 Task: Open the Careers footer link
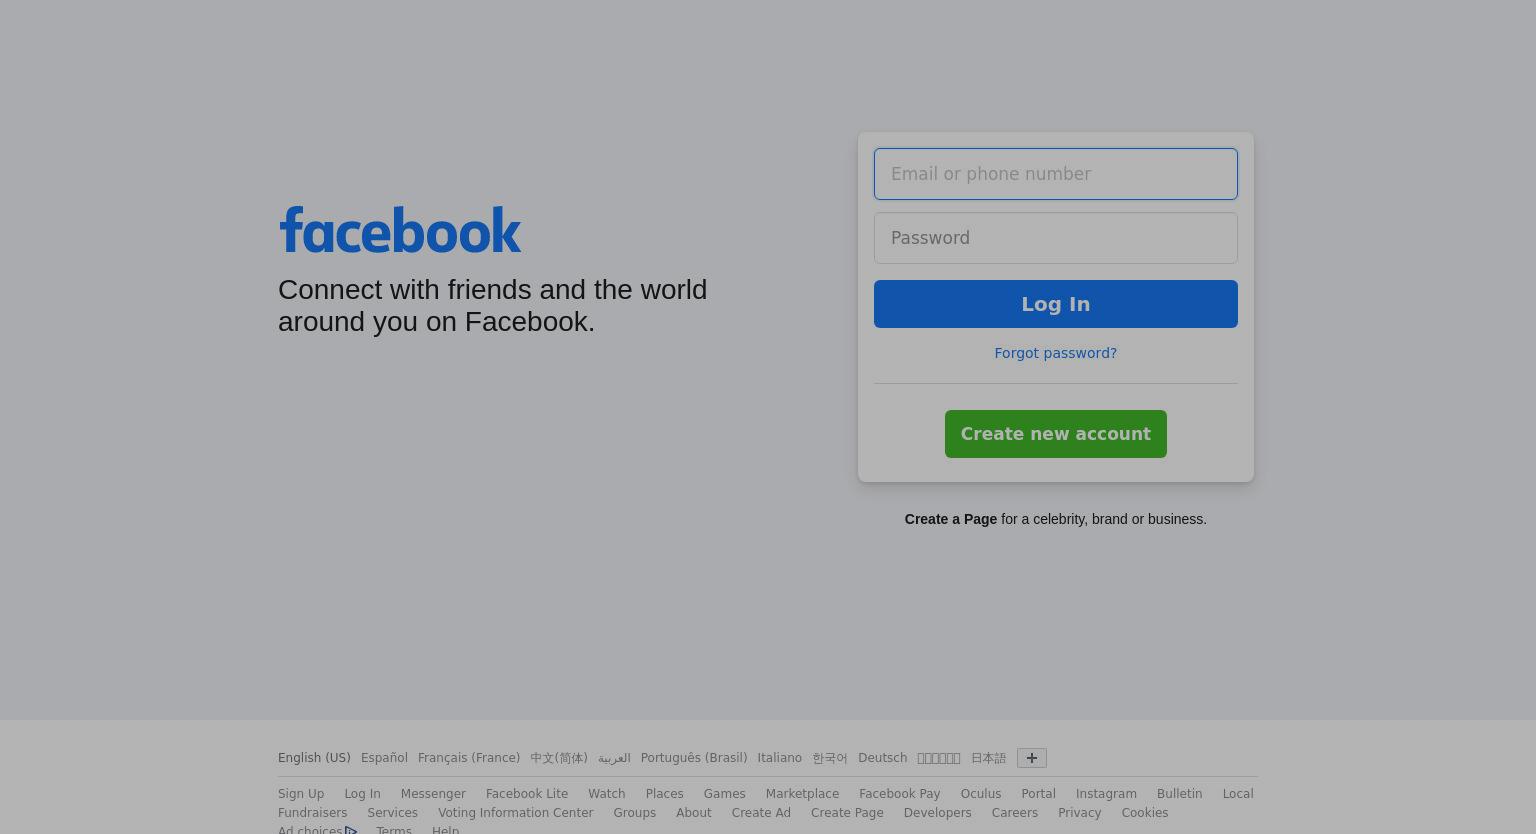point(1015,813)
